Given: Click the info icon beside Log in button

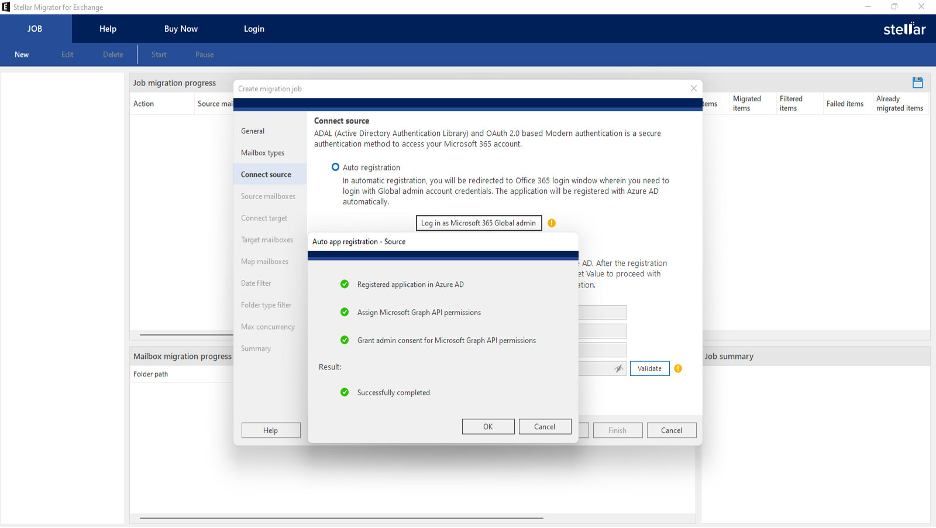Looking at the screenshot, I should [552, 223].
